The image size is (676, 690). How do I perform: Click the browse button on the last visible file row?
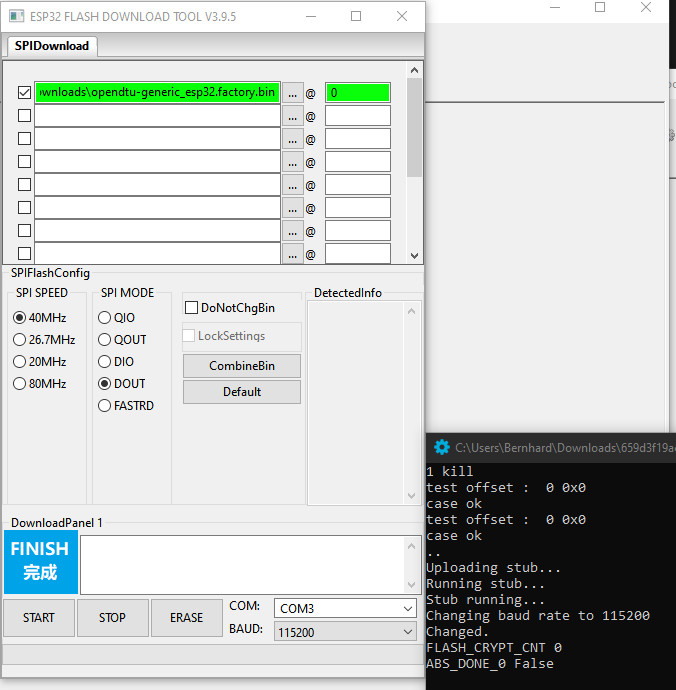pyautogui.click(x=292, y=254)
